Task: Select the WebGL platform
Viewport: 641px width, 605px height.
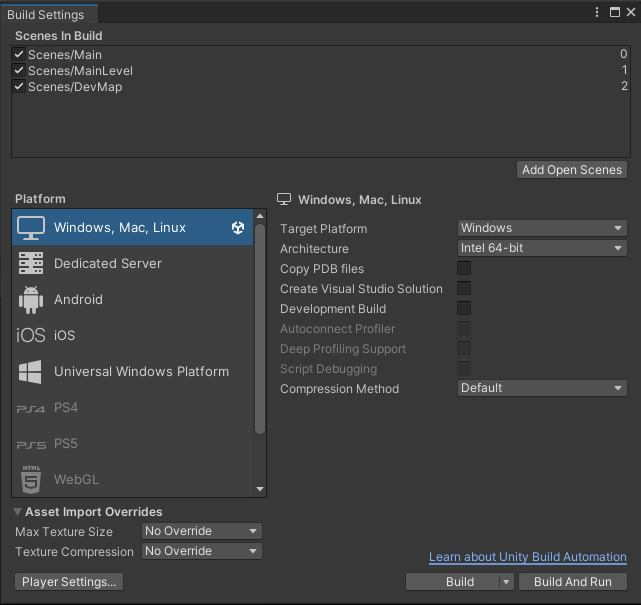Action: click(x=132, y=479)
